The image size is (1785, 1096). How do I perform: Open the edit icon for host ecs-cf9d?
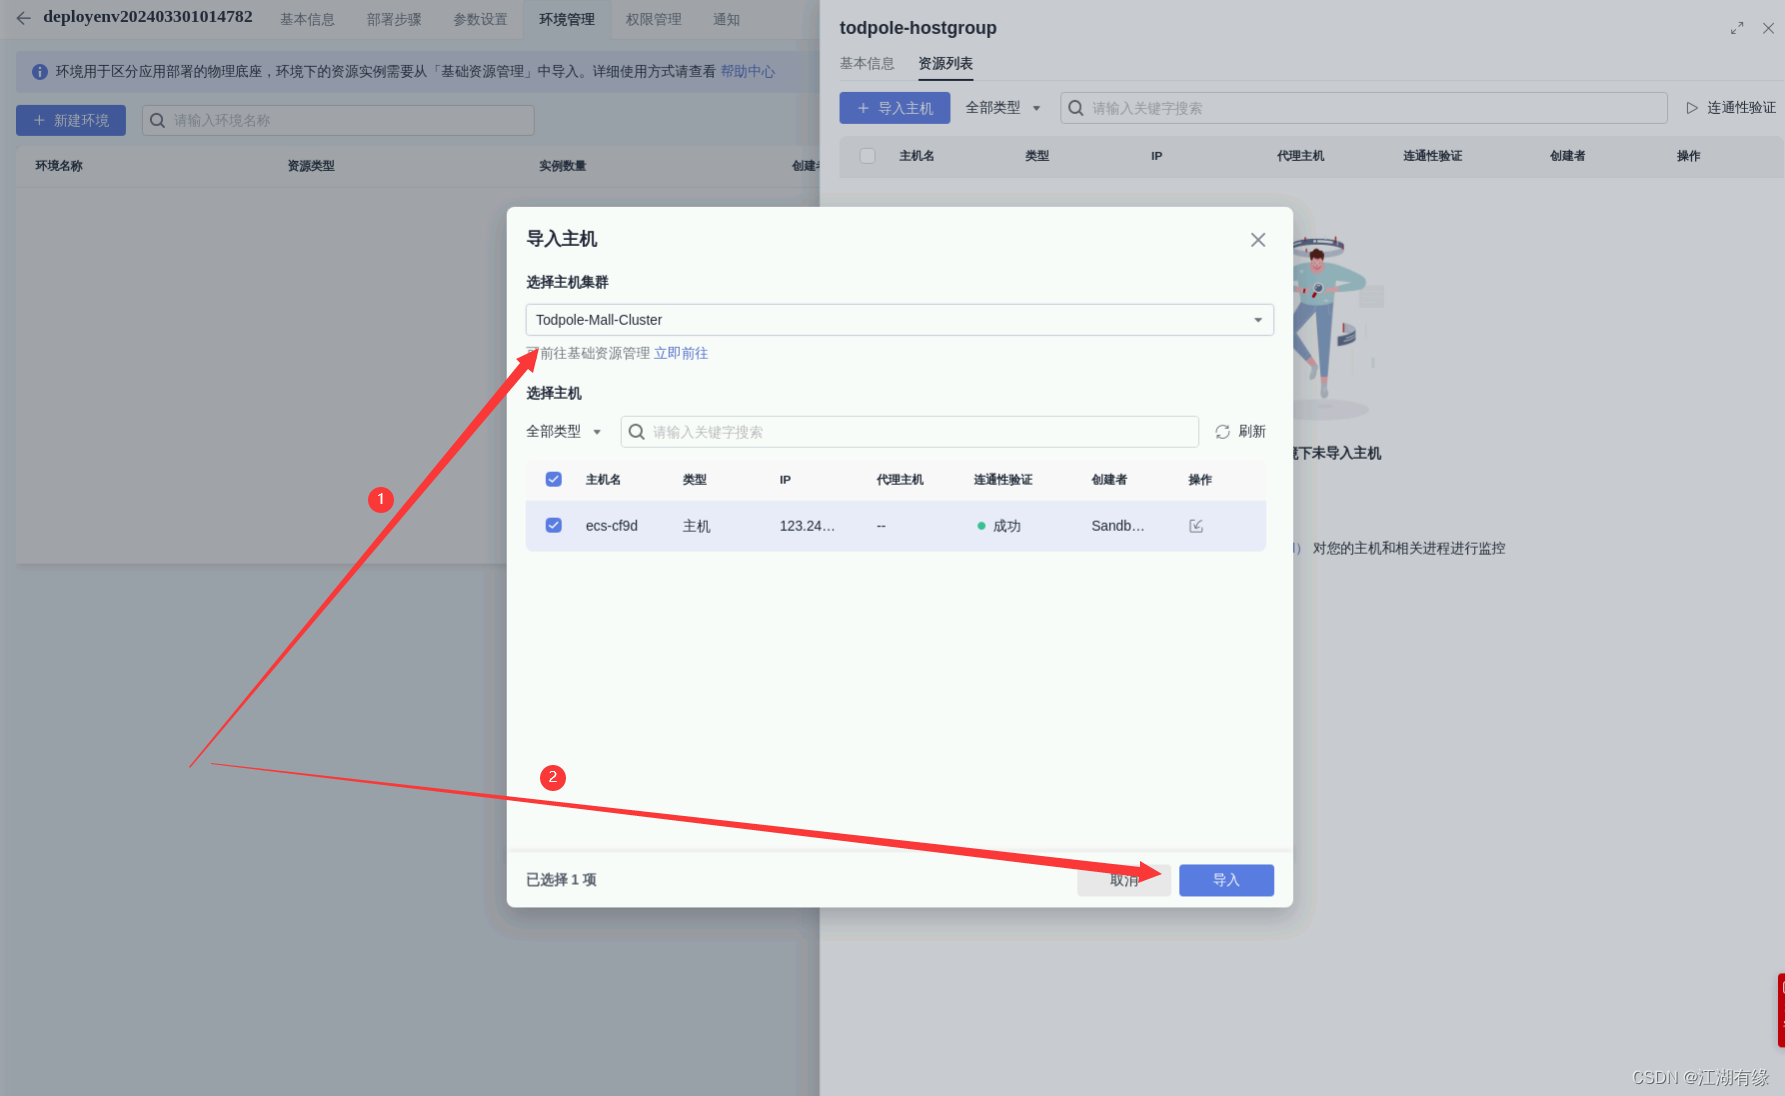1196,525
